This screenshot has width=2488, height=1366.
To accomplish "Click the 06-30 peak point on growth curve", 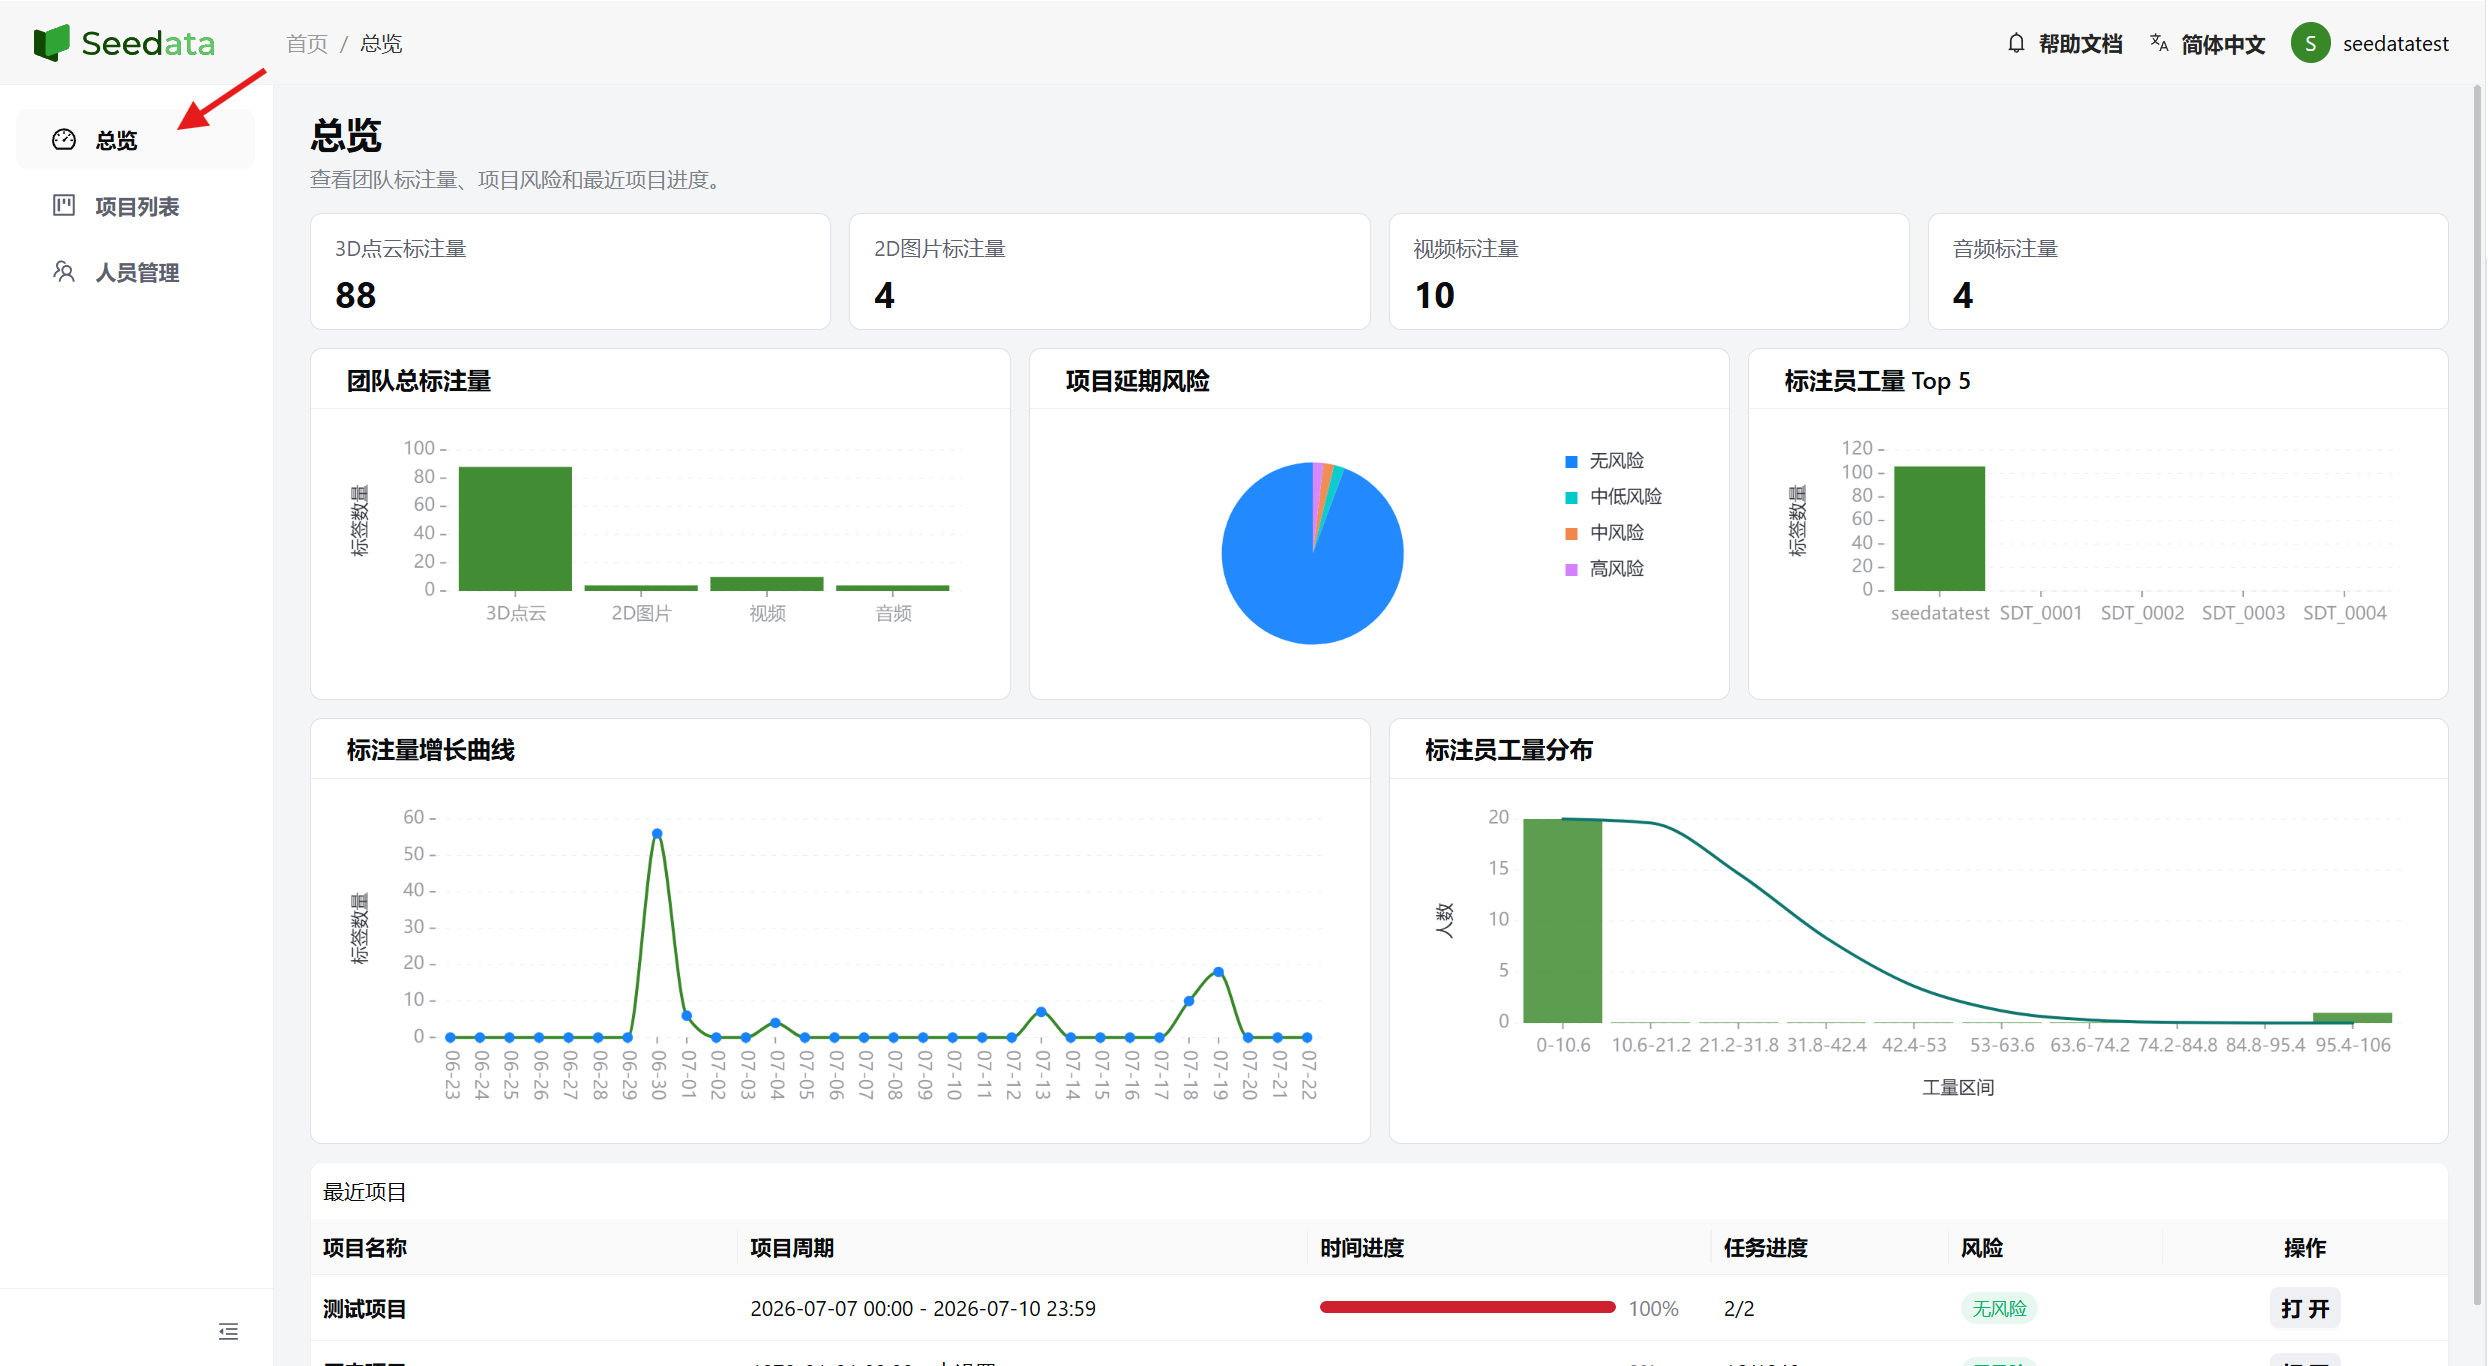I will coord(657,833).
